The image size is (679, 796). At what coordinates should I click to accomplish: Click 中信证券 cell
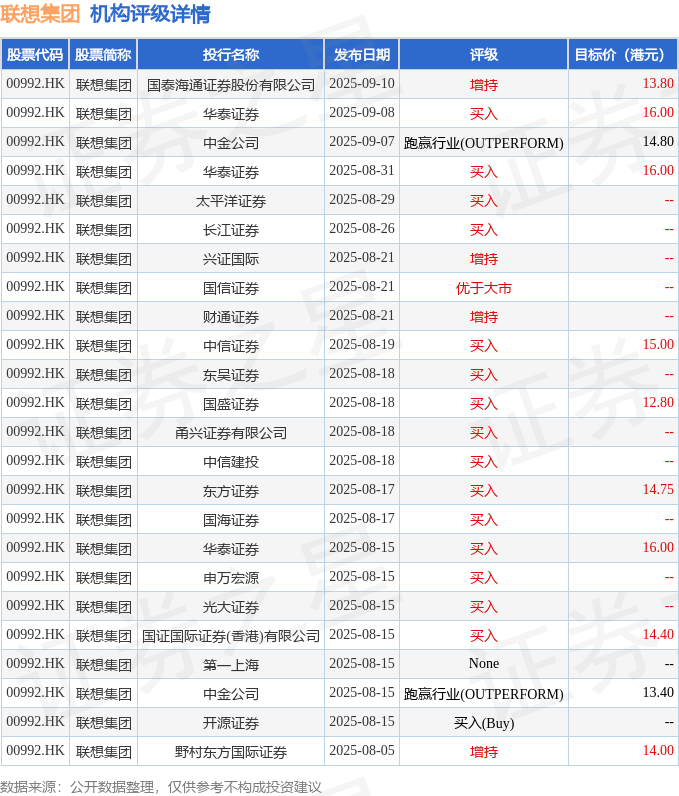pyautogui.click(x=231, y=346)
